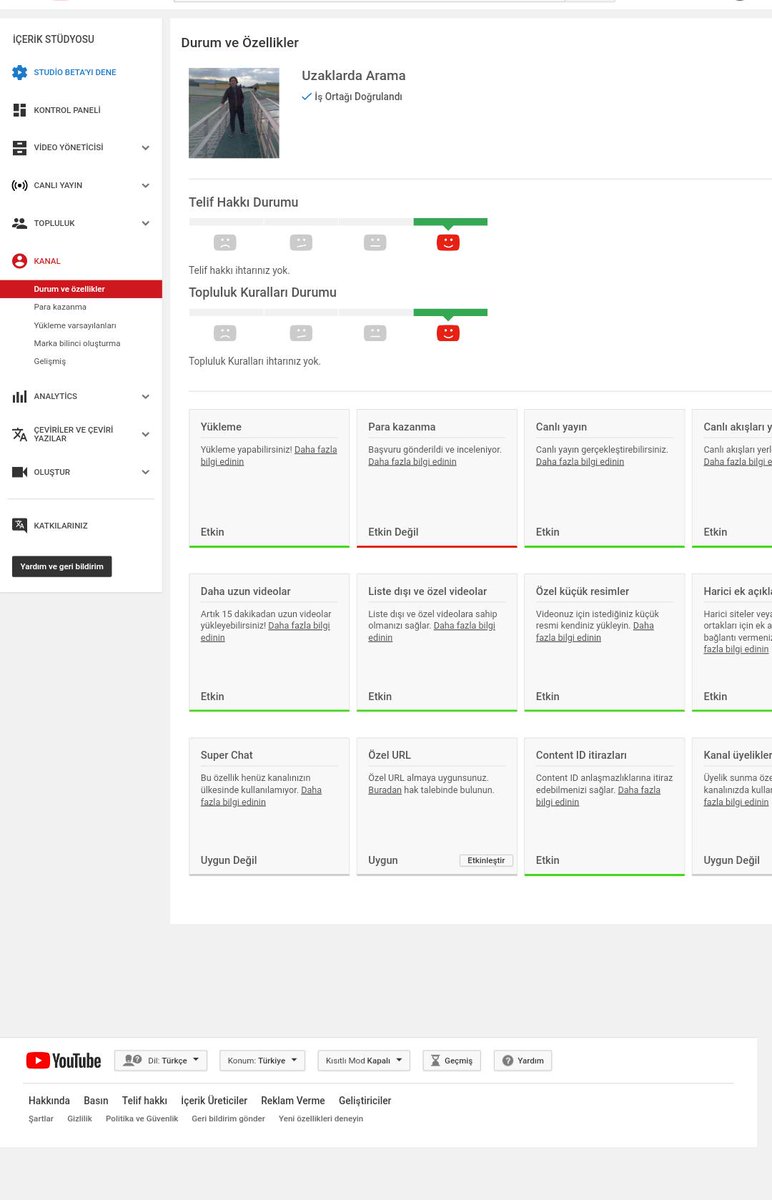Open Daha fazla bilgi link in Content ID card

click(x=598, y=796)
